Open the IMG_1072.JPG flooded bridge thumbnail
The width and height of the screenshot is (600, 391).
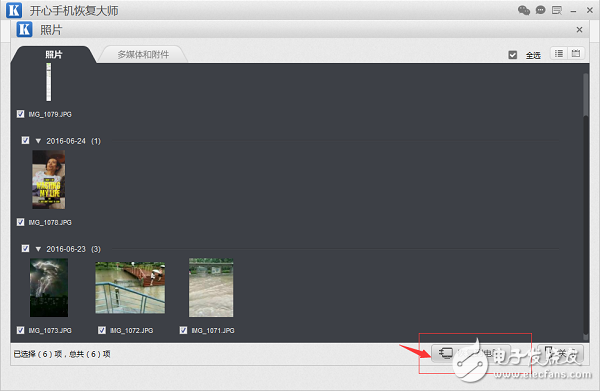click(130, 288)
